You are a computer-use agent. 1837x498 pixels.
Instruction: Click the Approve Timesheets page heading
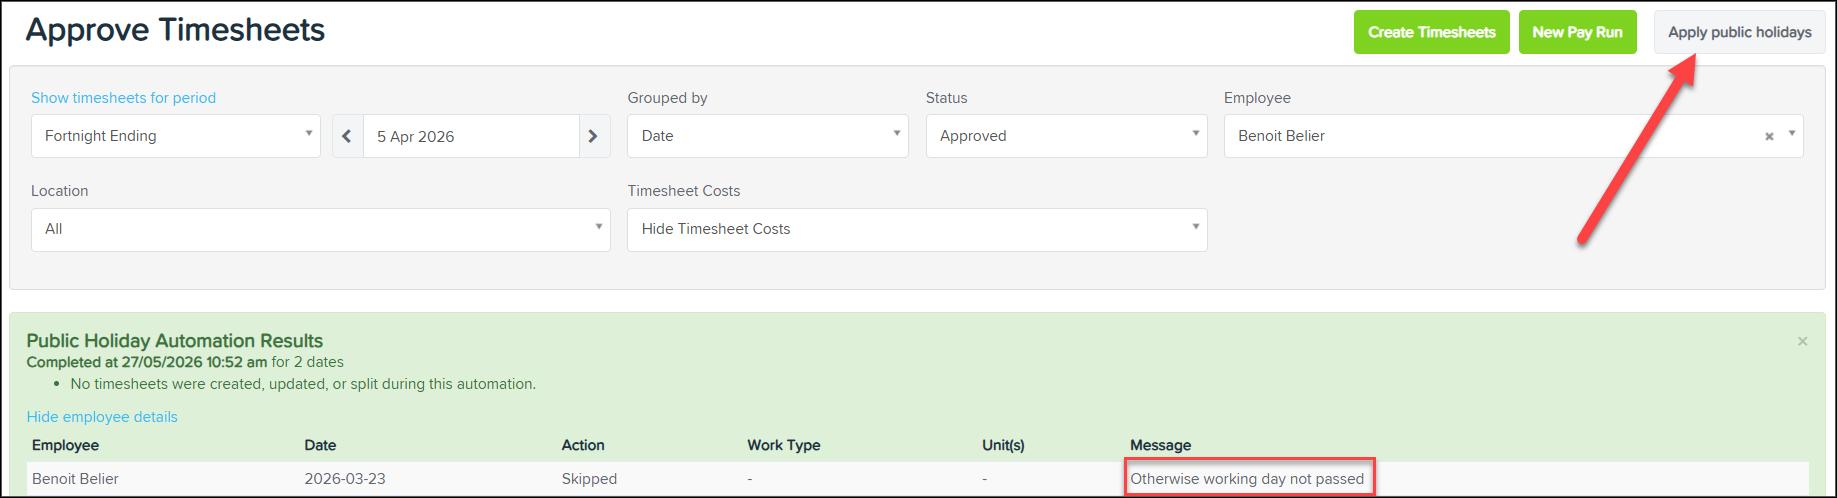coord(175,30)
